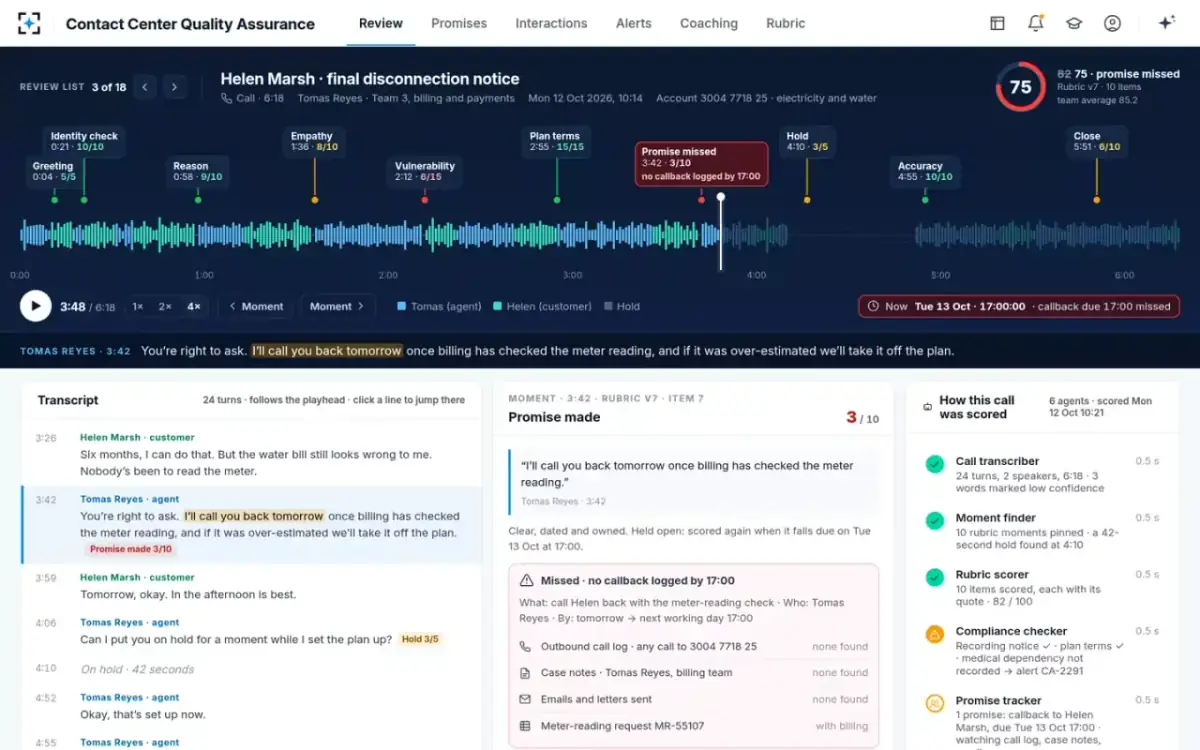Open the Coaching tab

tap(709, 23)
